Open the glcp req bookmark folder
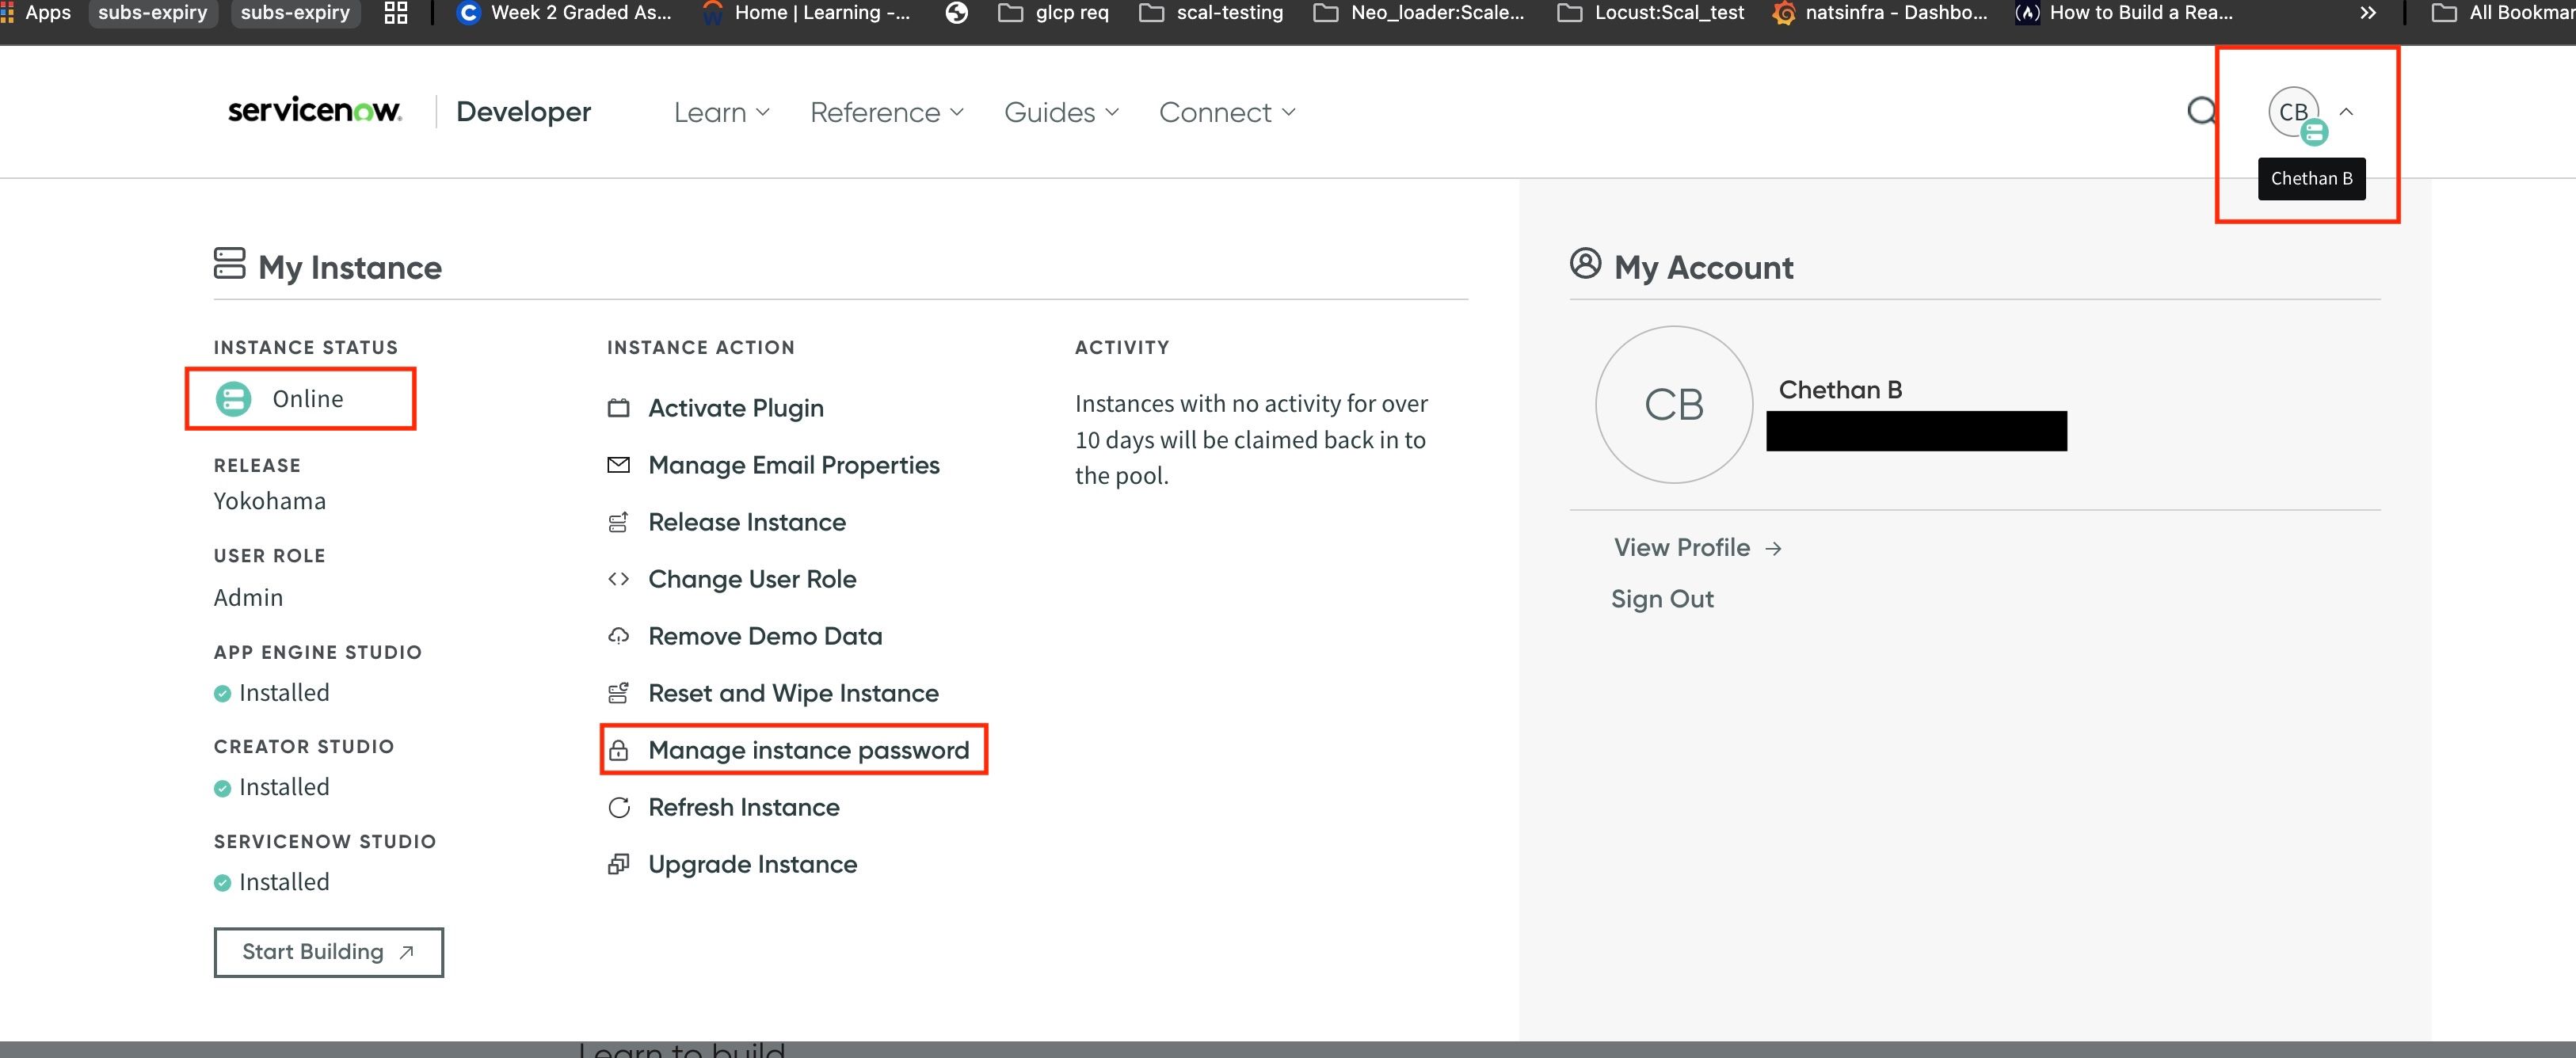2576x1058 pixels. [1054, 13]
